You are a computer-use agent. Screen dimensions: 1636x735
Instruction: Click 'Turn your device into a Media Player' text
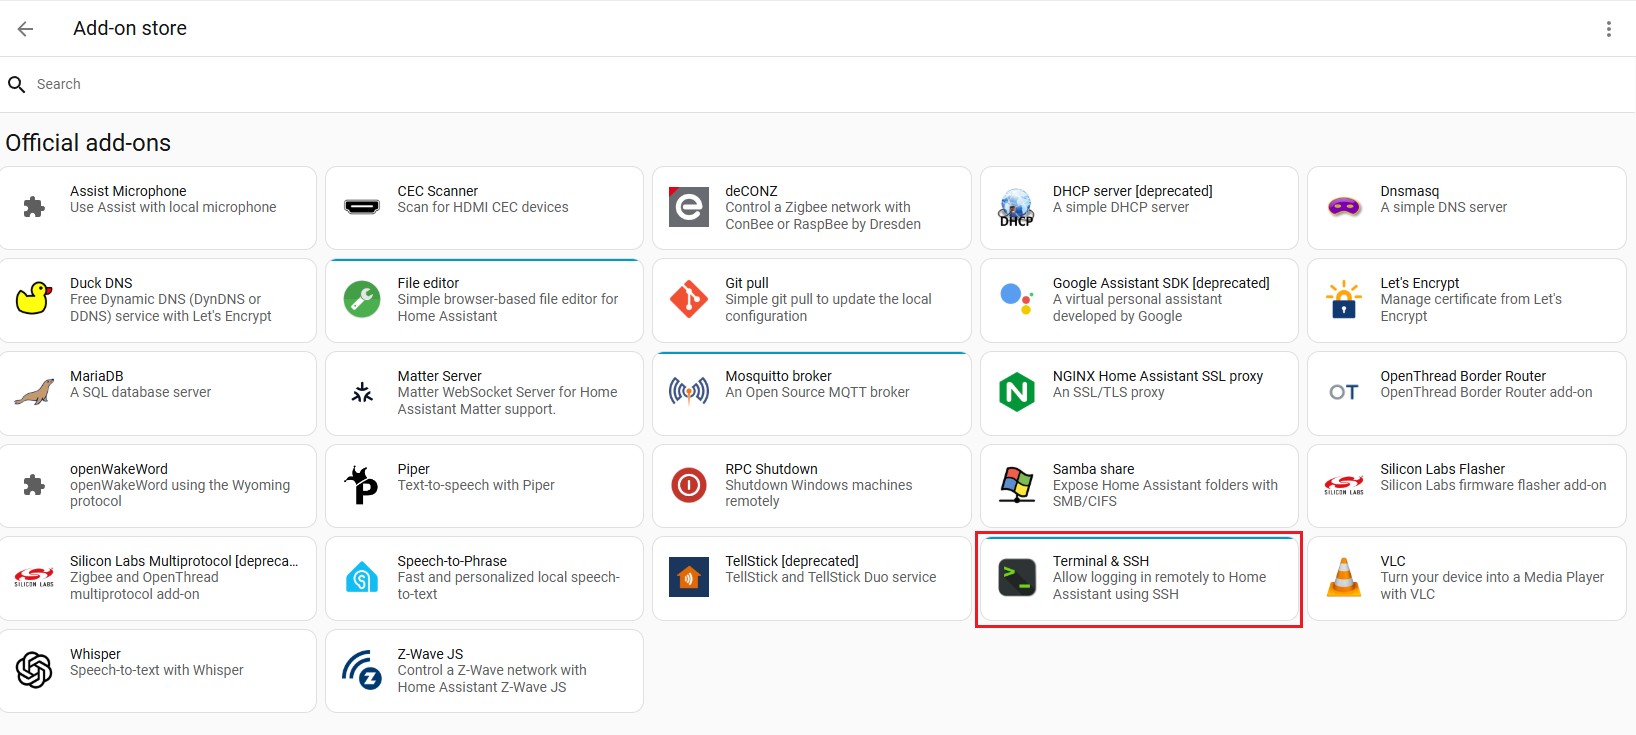tap(1492, 586)
